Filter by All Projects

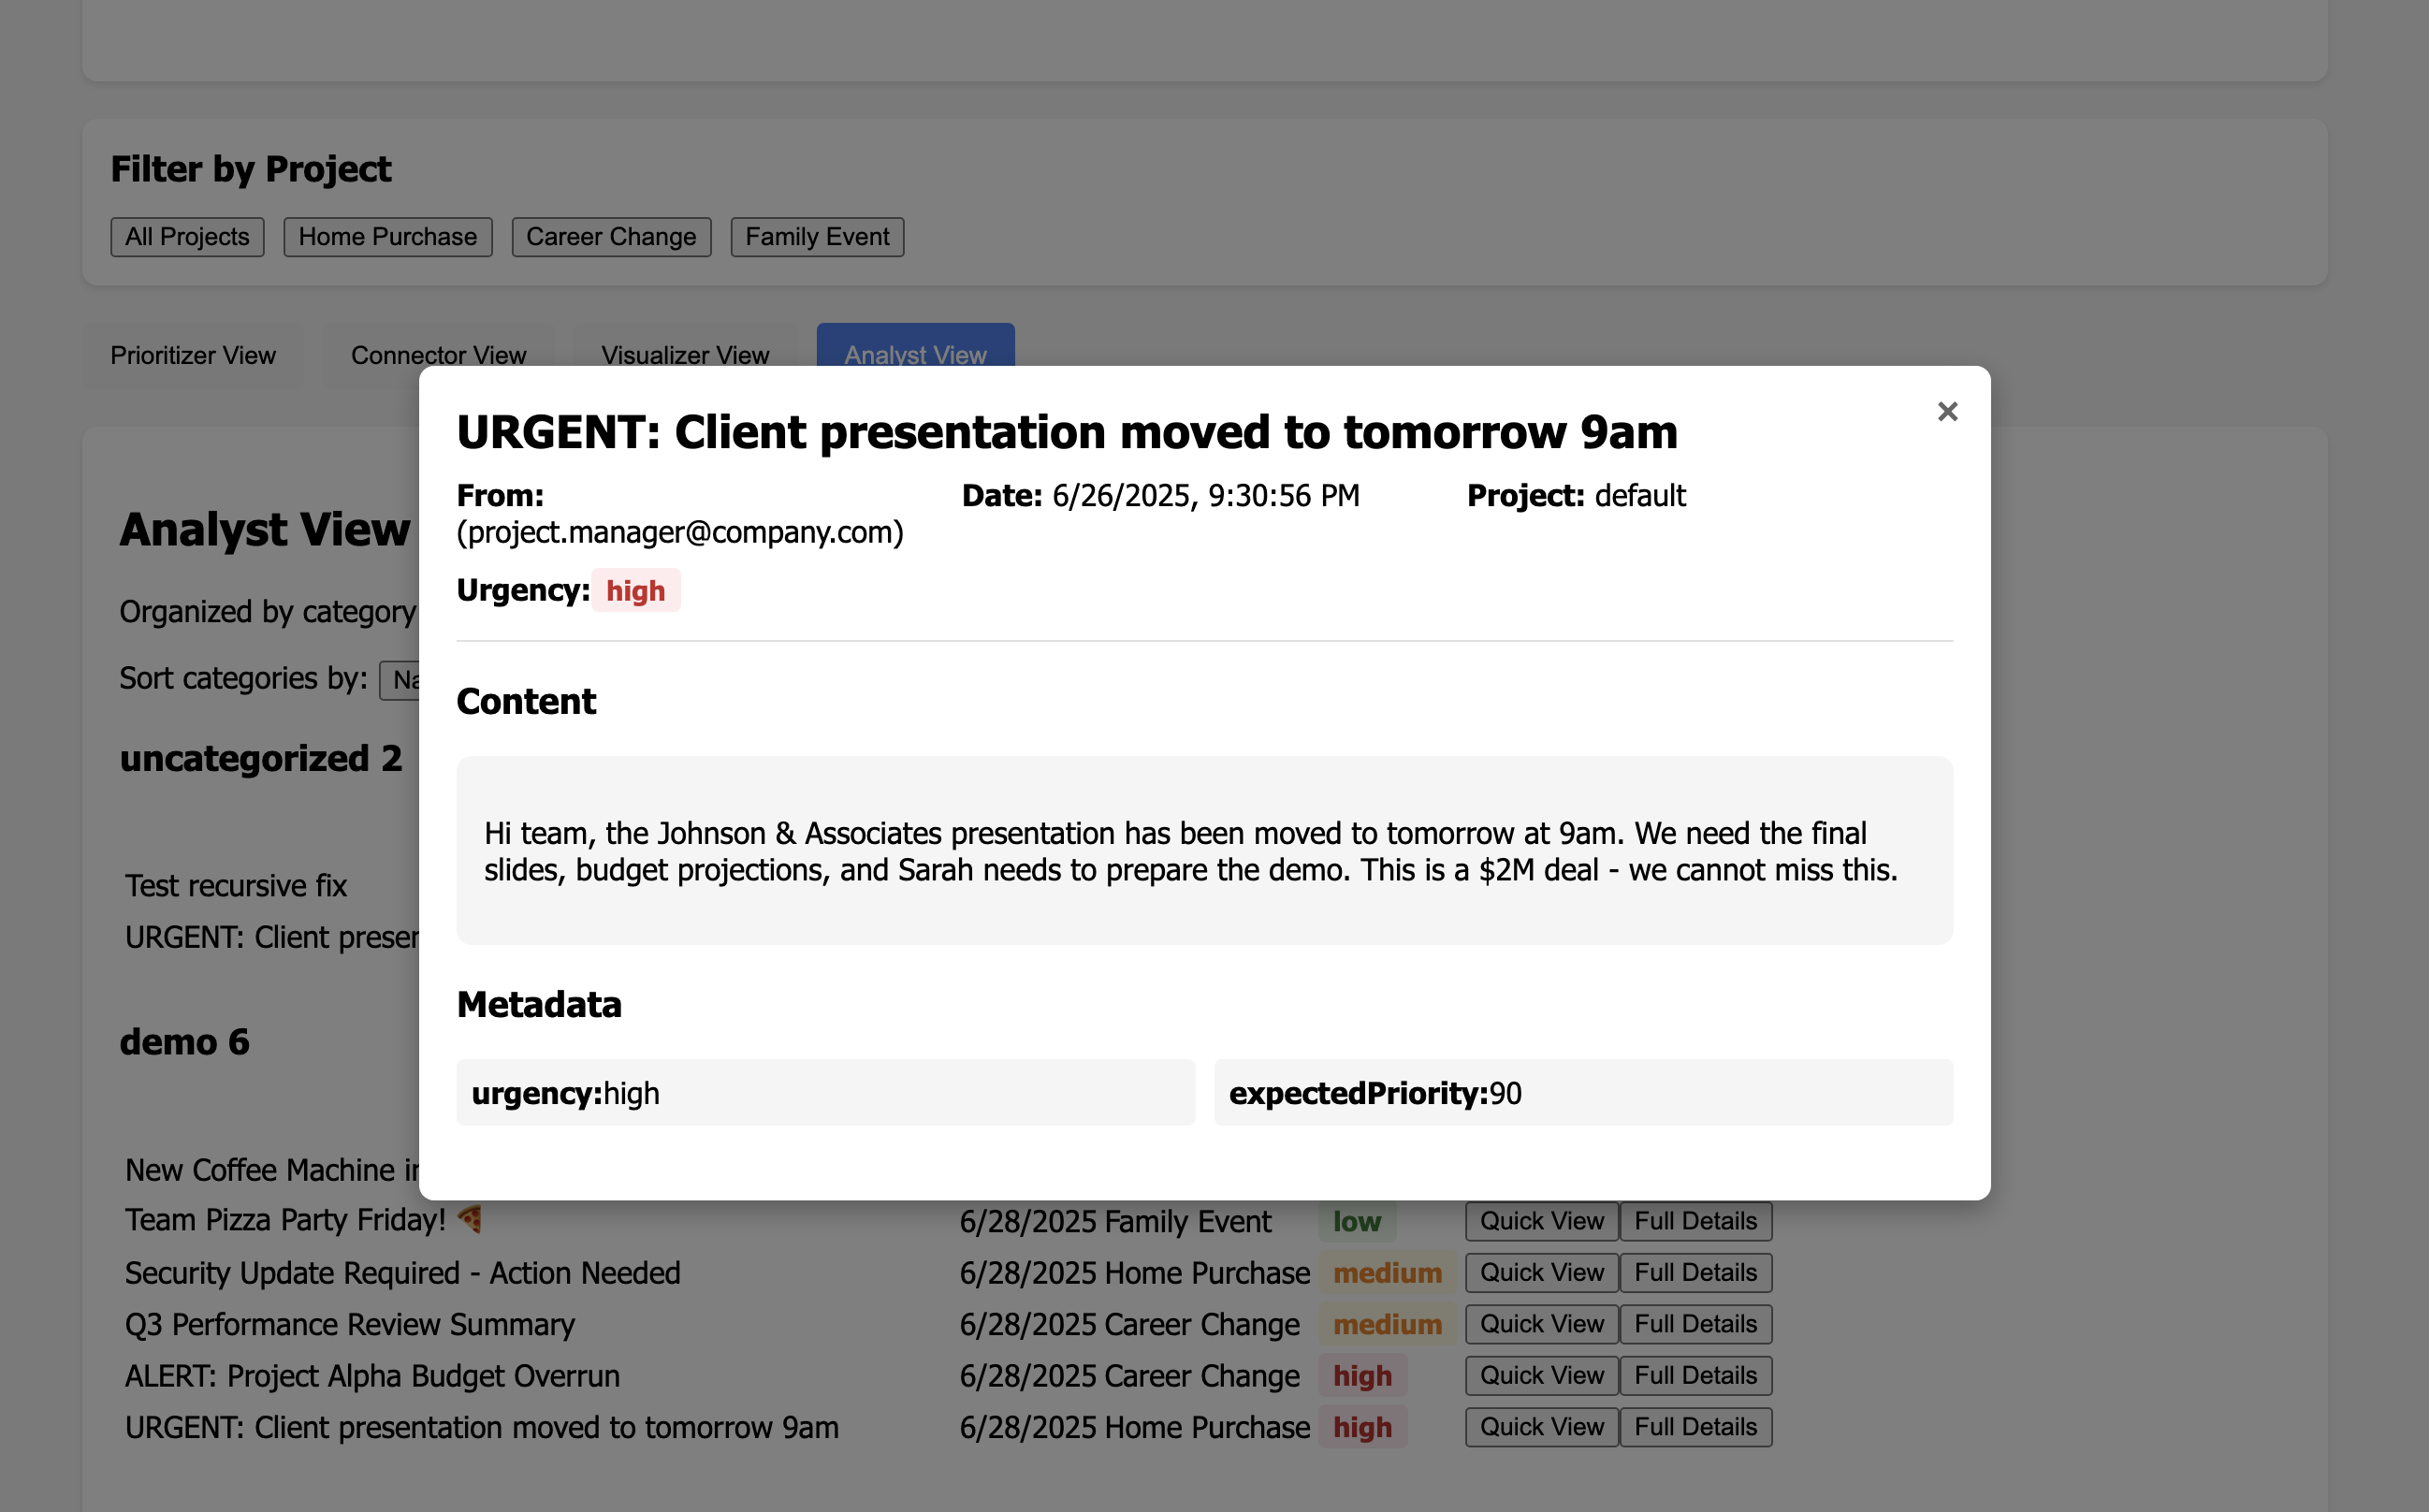click(187, 237)
